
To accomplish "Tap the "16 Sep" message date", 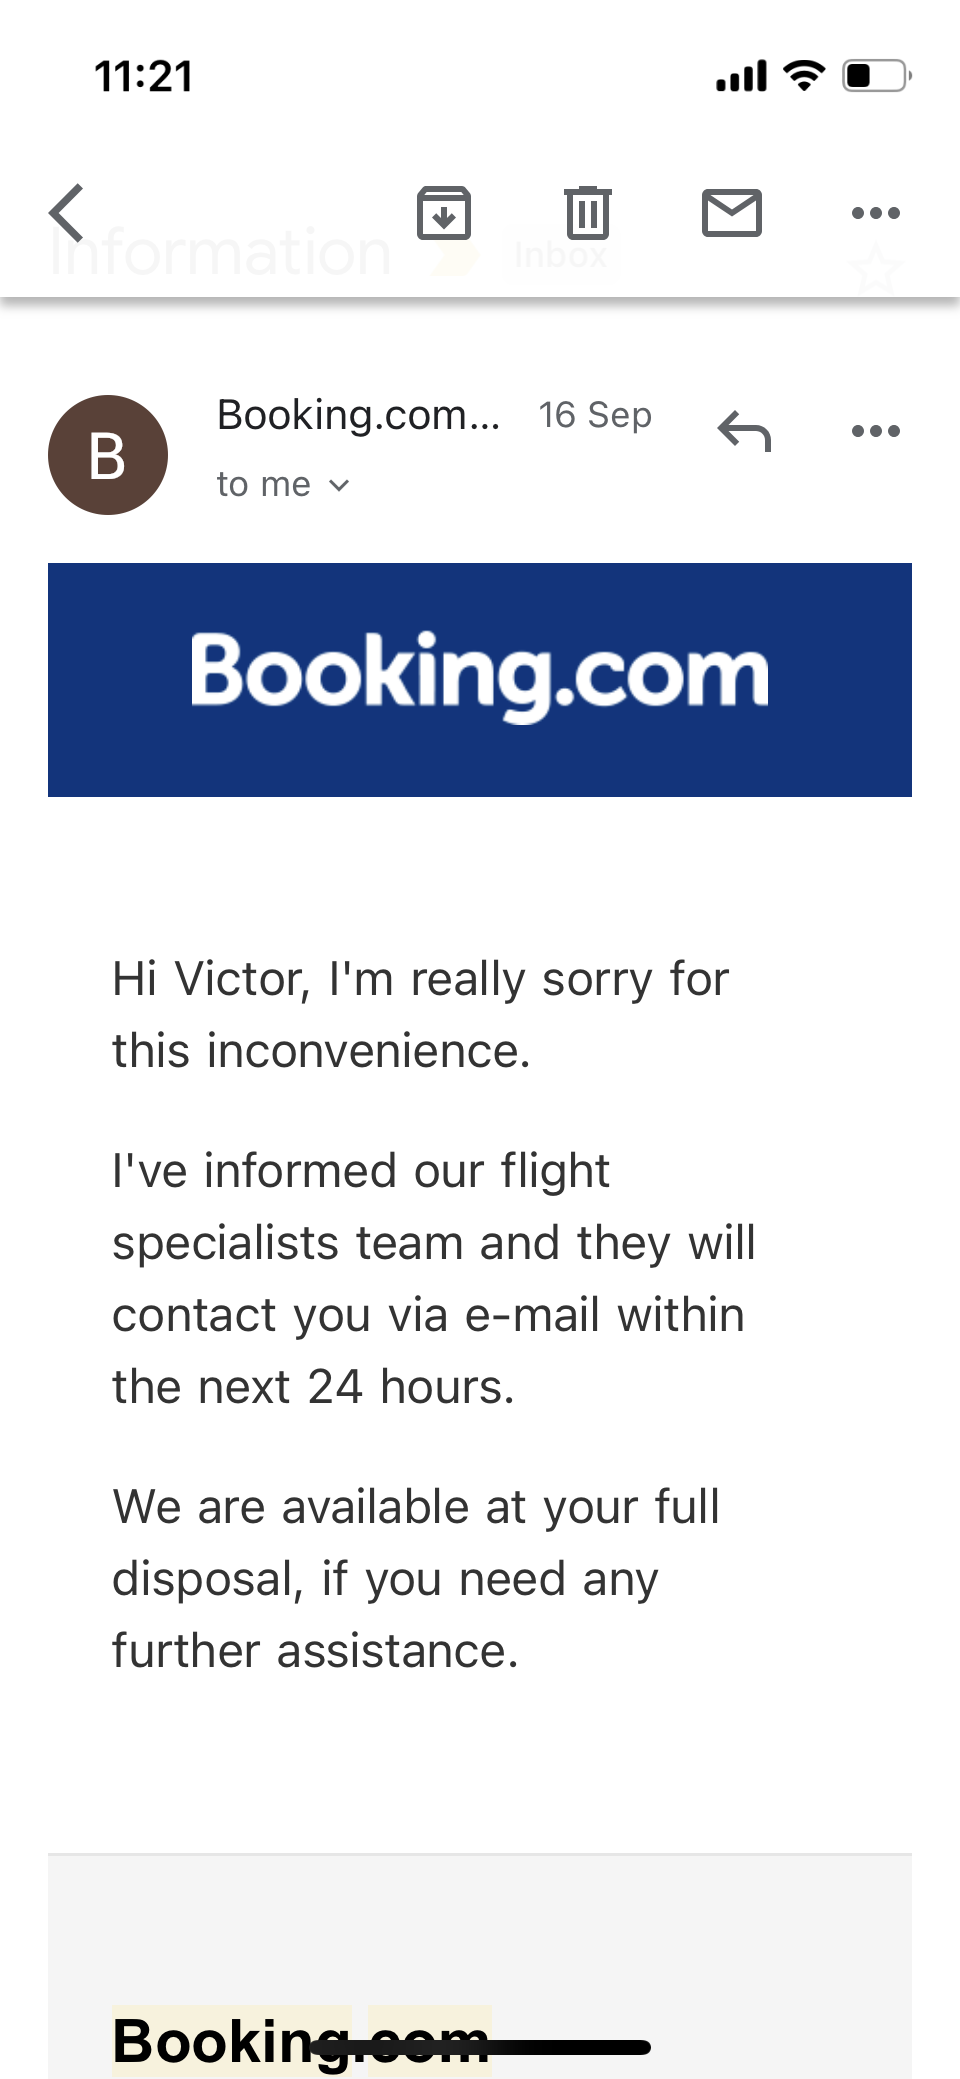I will (595, 415).
